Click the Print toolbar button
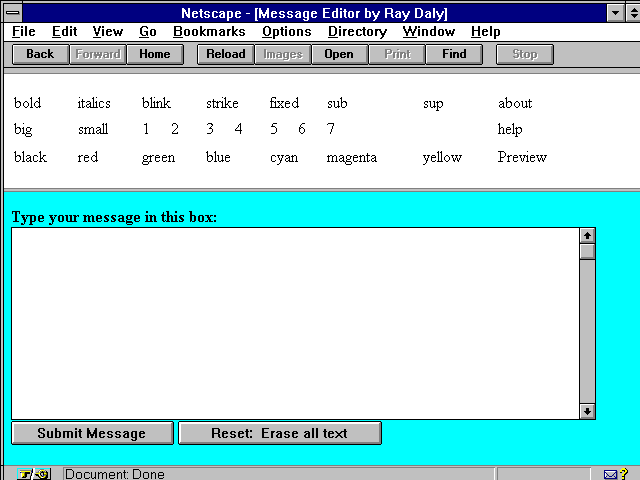 coord(397,54)
